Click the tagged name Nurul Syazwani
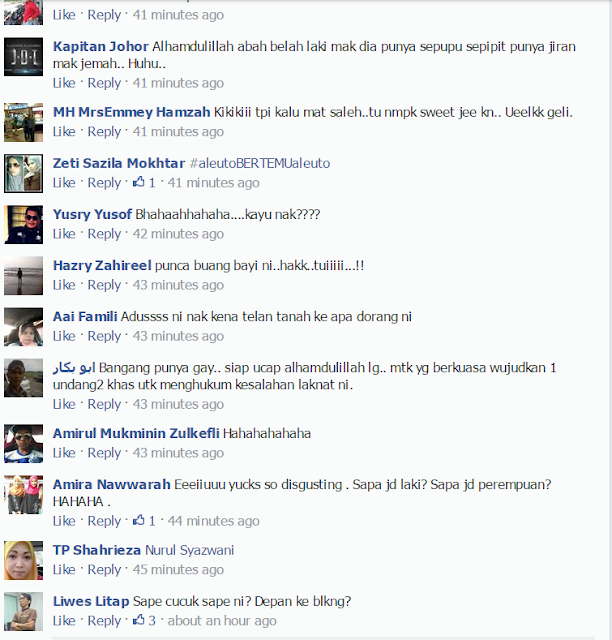Image resolution: width=612 pixels, height=640 pixels. [x=189, y=550]
